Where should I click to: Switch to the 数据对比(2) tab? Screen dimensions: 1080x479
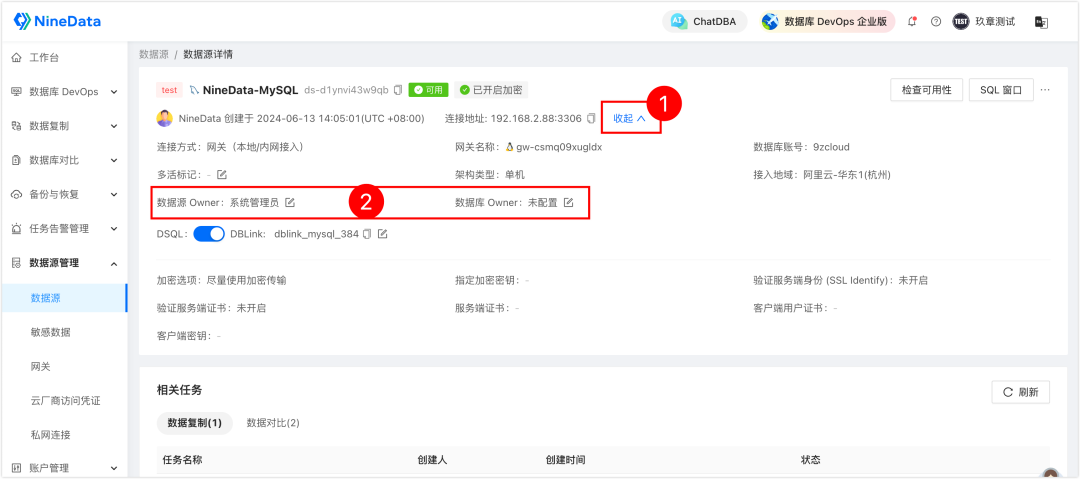coord(273,422)
